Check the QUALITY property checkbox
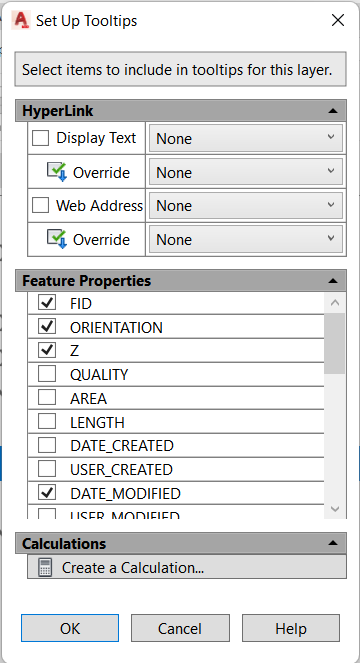 point(47,374)
